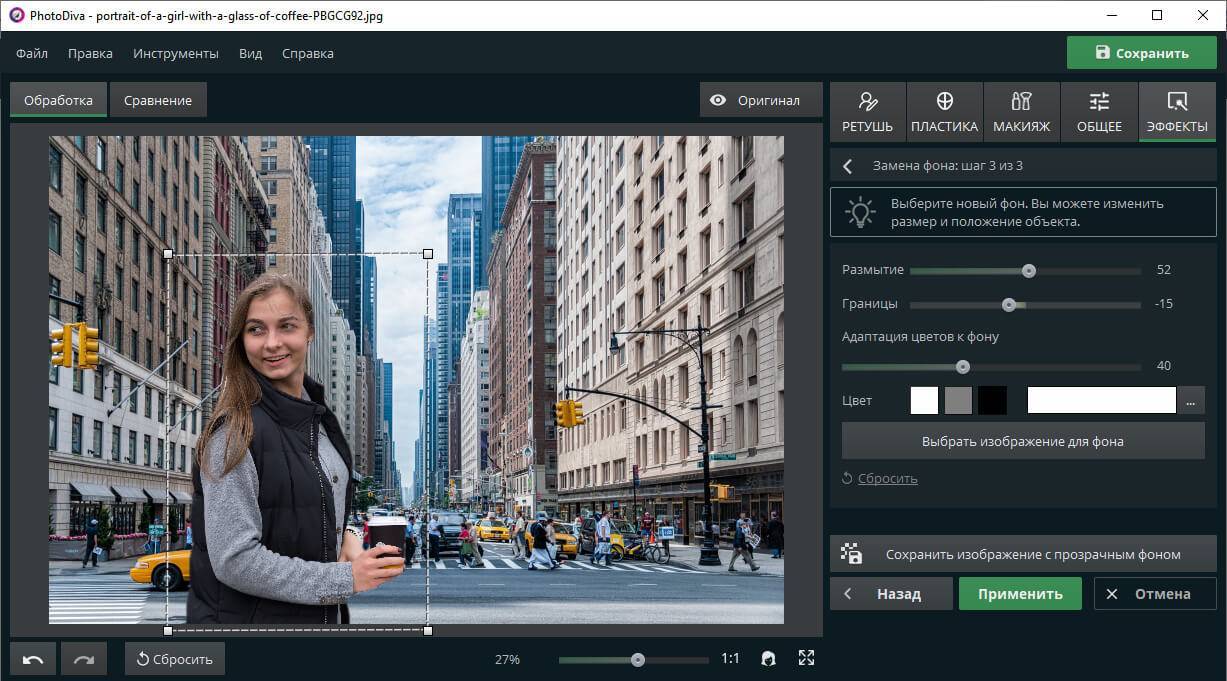
Task: Go back using the step header chevron
Action: coord(848,166)
